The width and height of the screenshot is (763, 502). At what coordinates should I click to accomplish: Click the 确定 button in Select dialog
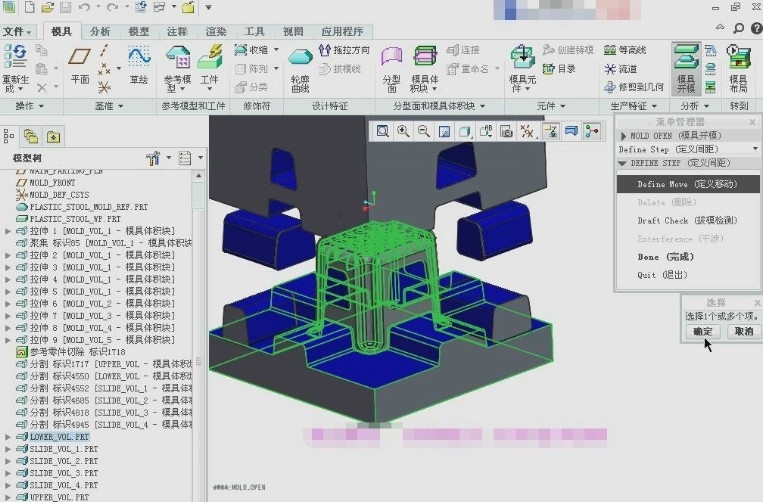coord(703,331)
